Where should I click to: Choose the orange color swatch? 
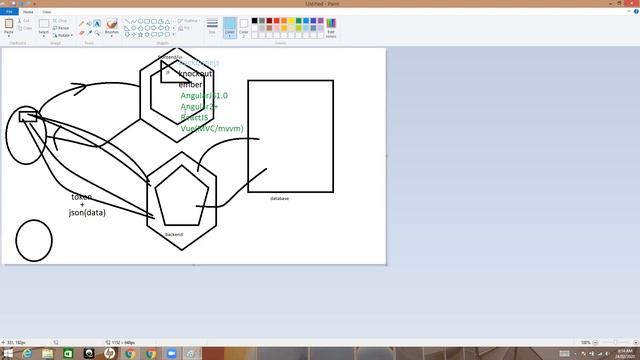point(284,20)
